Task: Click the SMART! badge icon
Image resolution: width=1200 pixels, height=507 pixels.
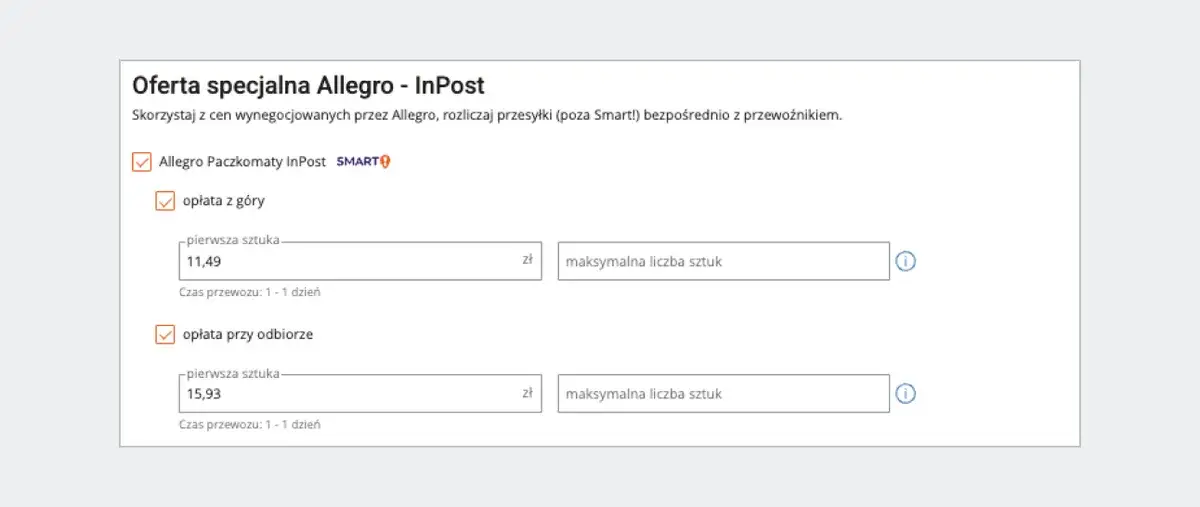Action: point(363,161)
